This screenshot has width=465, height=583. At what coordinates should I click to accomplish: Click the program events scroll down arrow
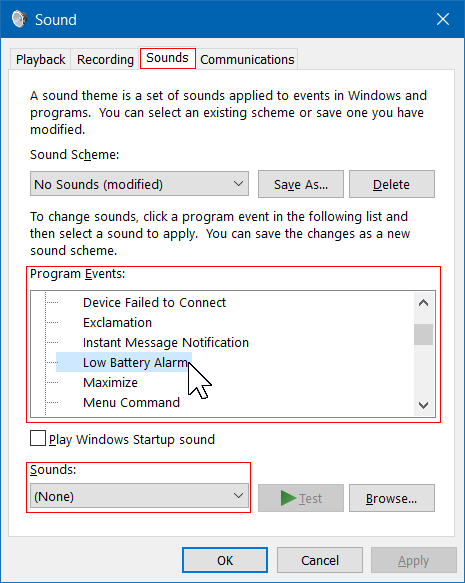[x=423, y=405]
